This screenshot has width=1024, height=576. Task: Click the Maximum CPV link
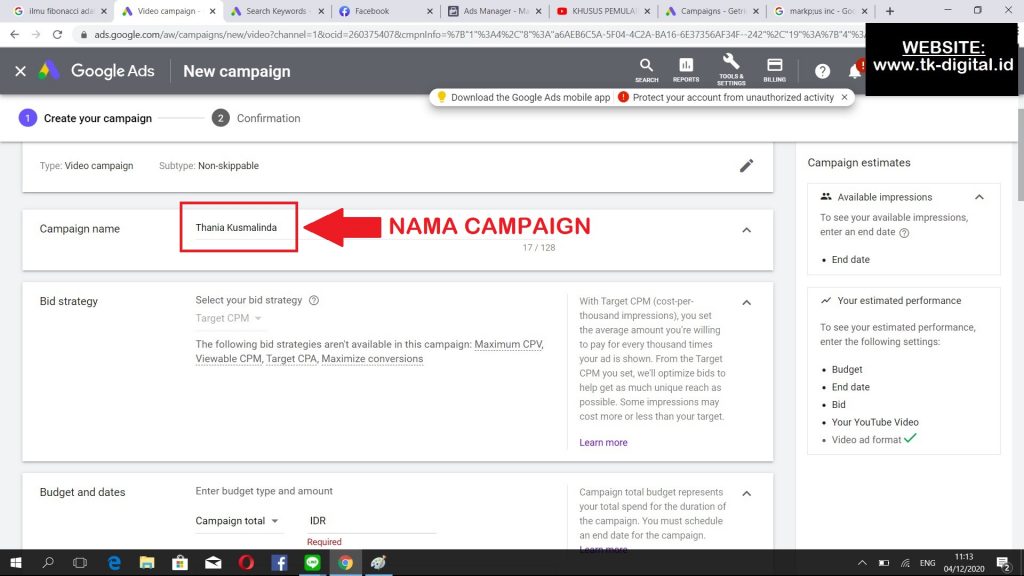coord(508,345)
